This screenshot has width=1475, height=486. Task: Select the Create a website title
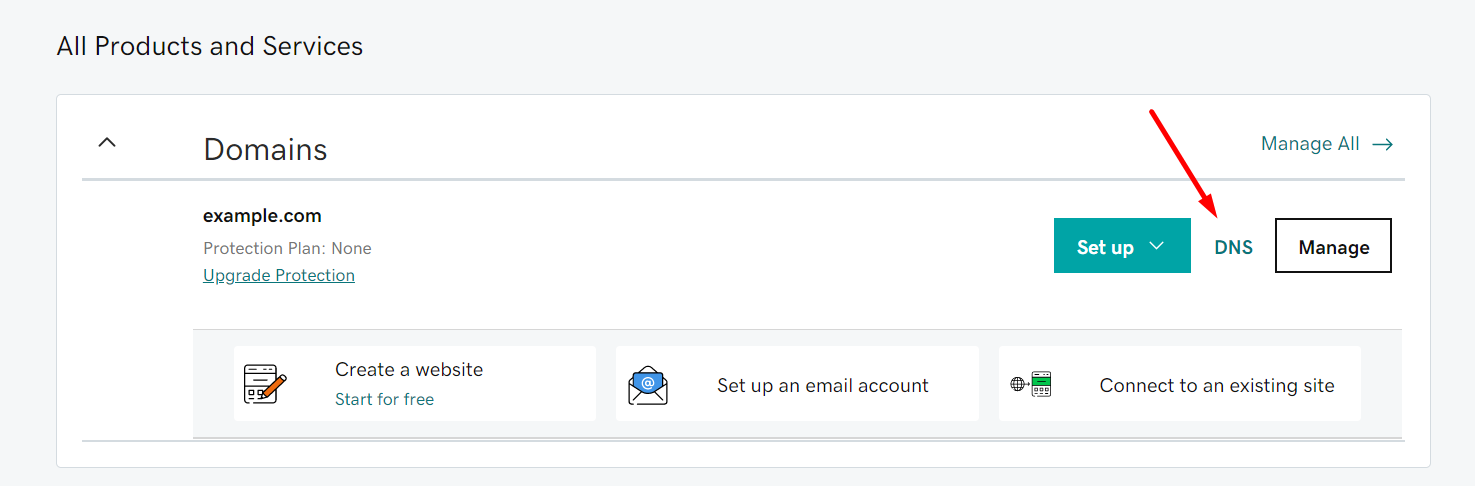pyautogui.click(x=409, y=369)
